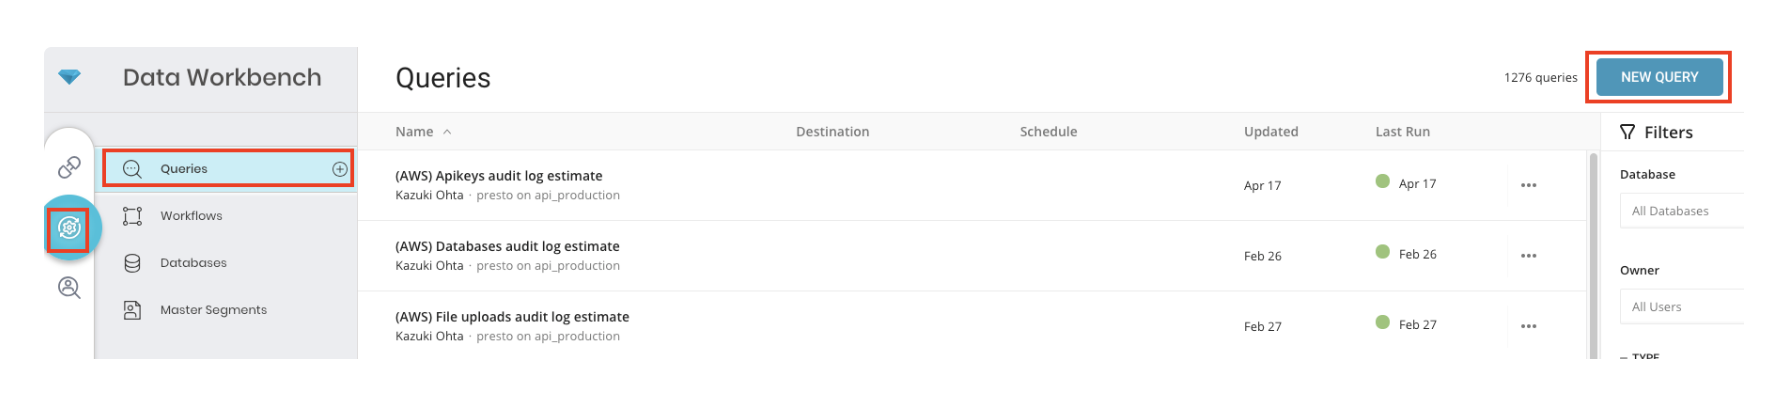The width and height of the screenshot is (1768, 402).
Task: Click the plus icon beside Queries
Action: (x=340, y=169)
